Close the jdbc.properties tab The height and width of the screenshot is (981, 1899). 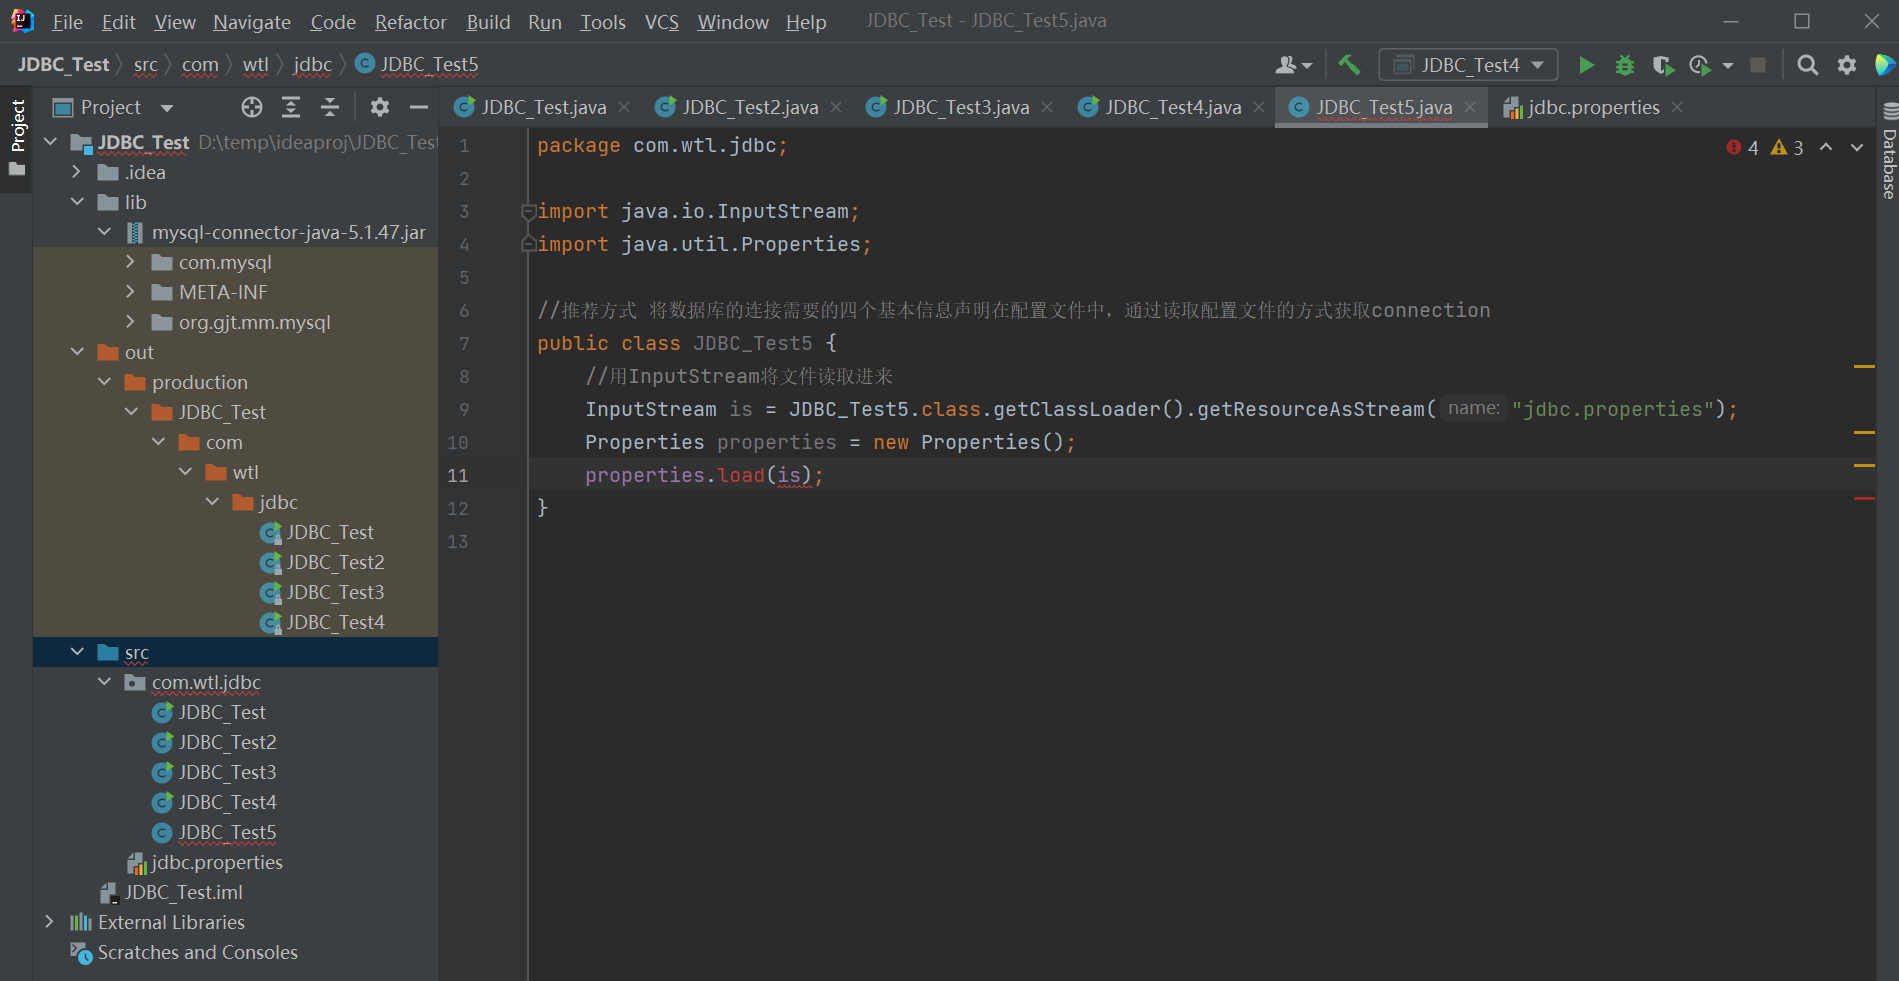pyautogui.click(x=1677, y=107)
